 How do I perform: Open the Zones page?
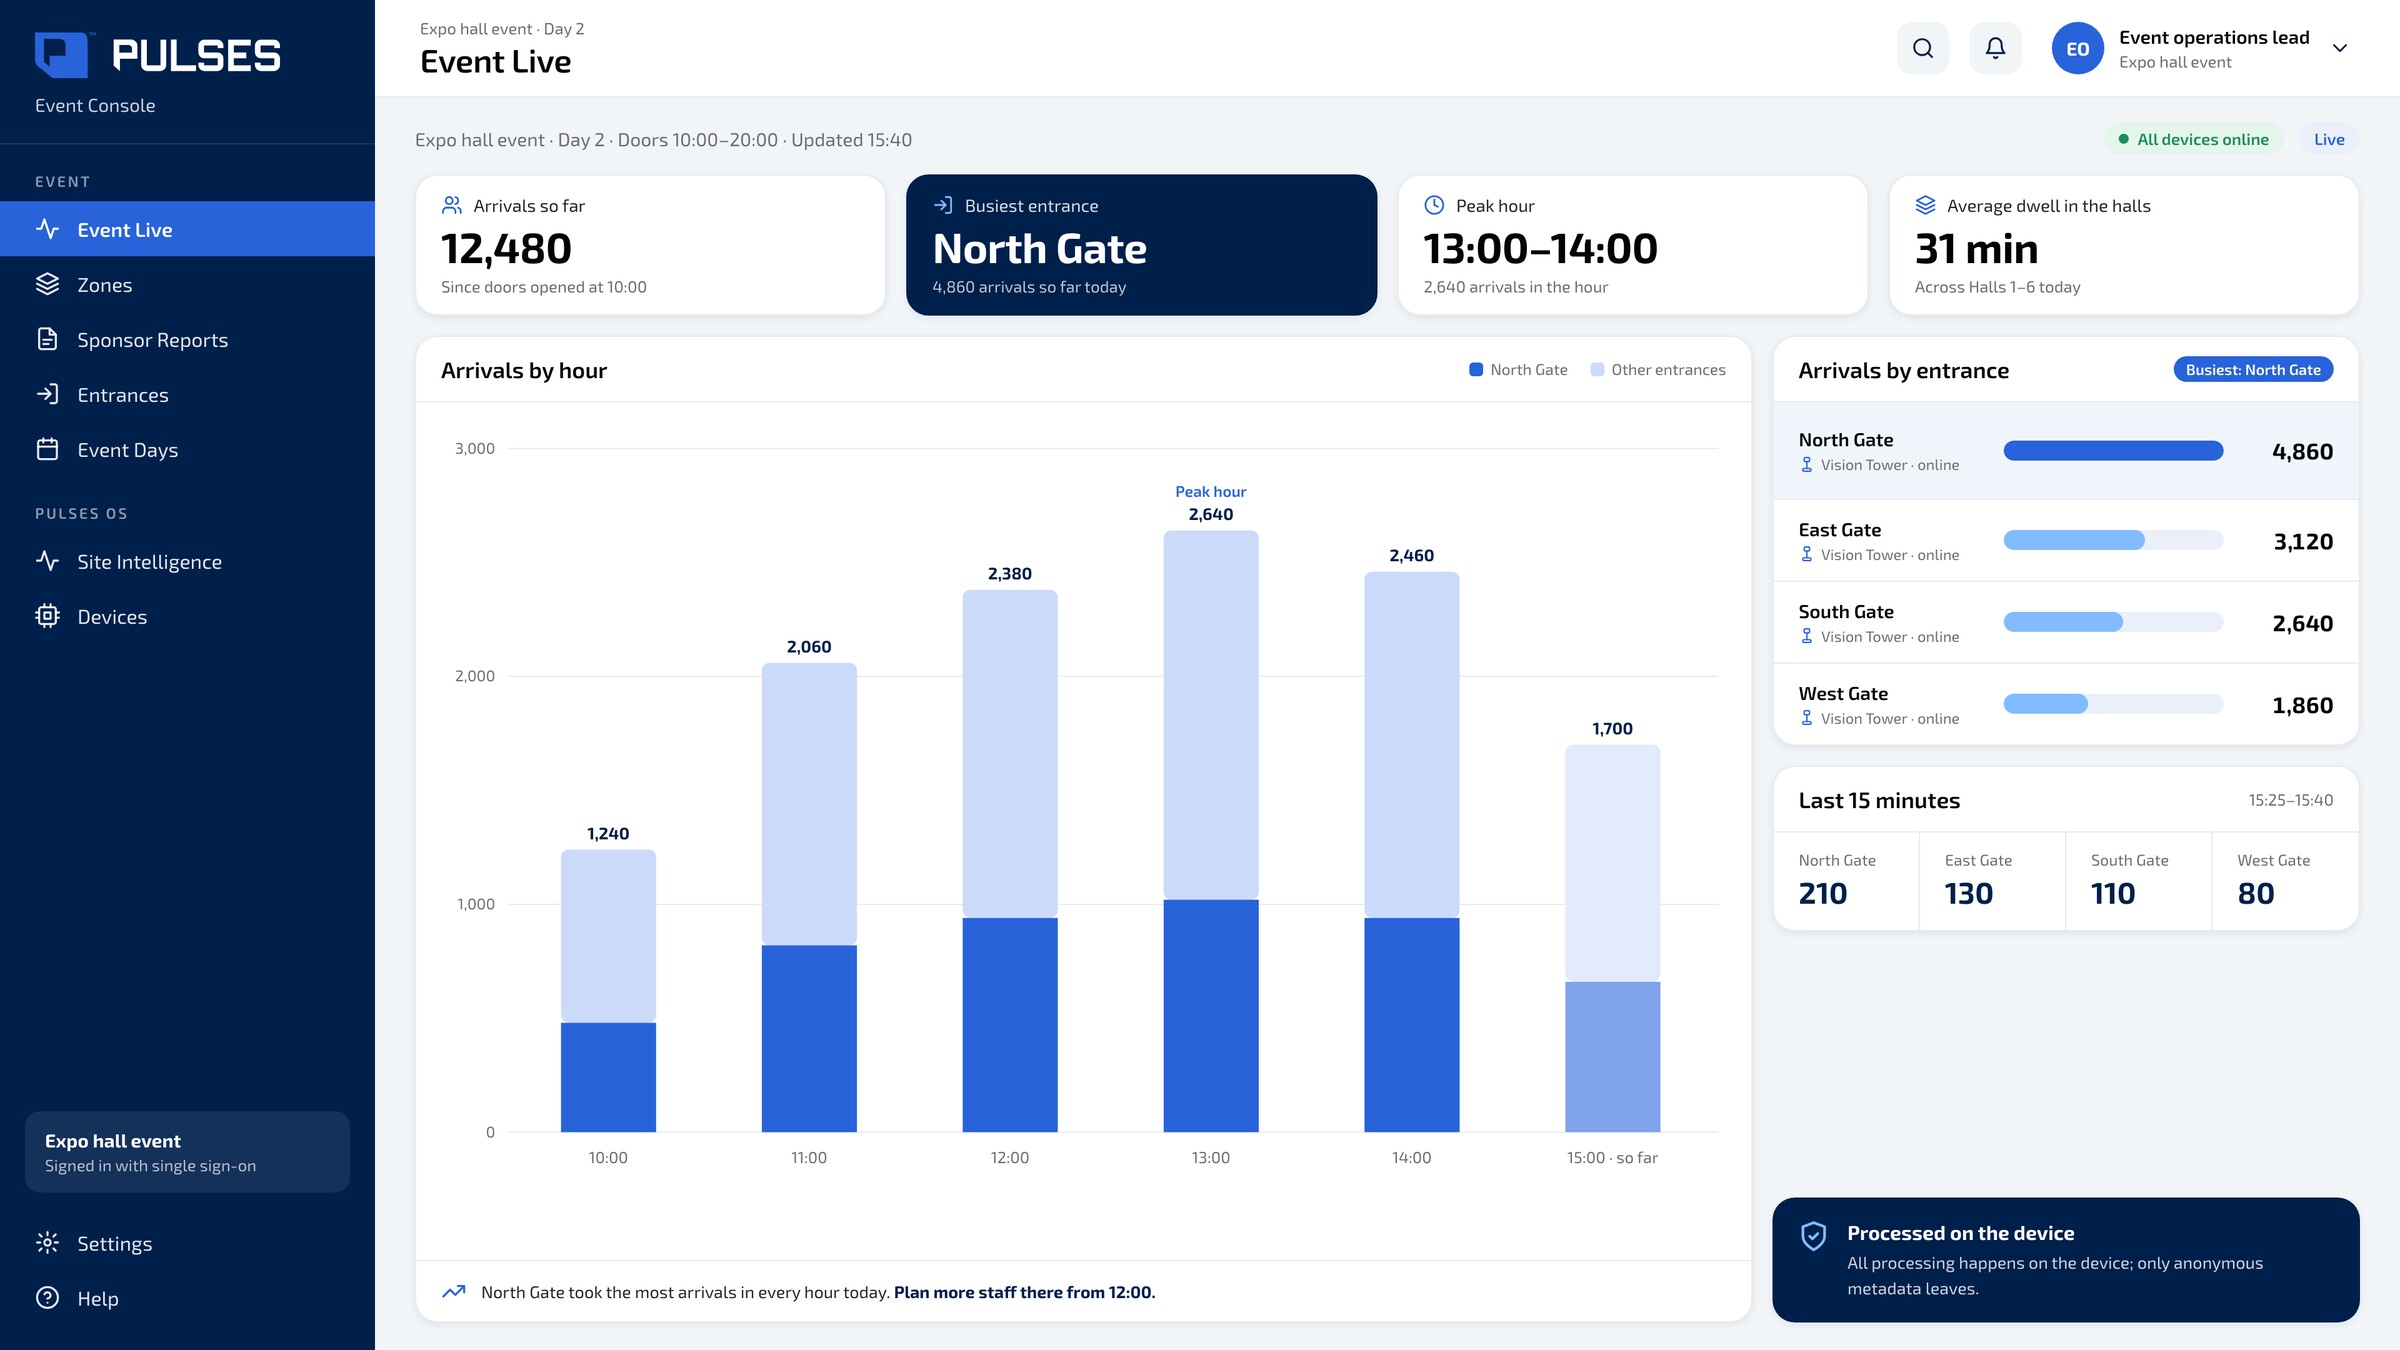(187, 284)
